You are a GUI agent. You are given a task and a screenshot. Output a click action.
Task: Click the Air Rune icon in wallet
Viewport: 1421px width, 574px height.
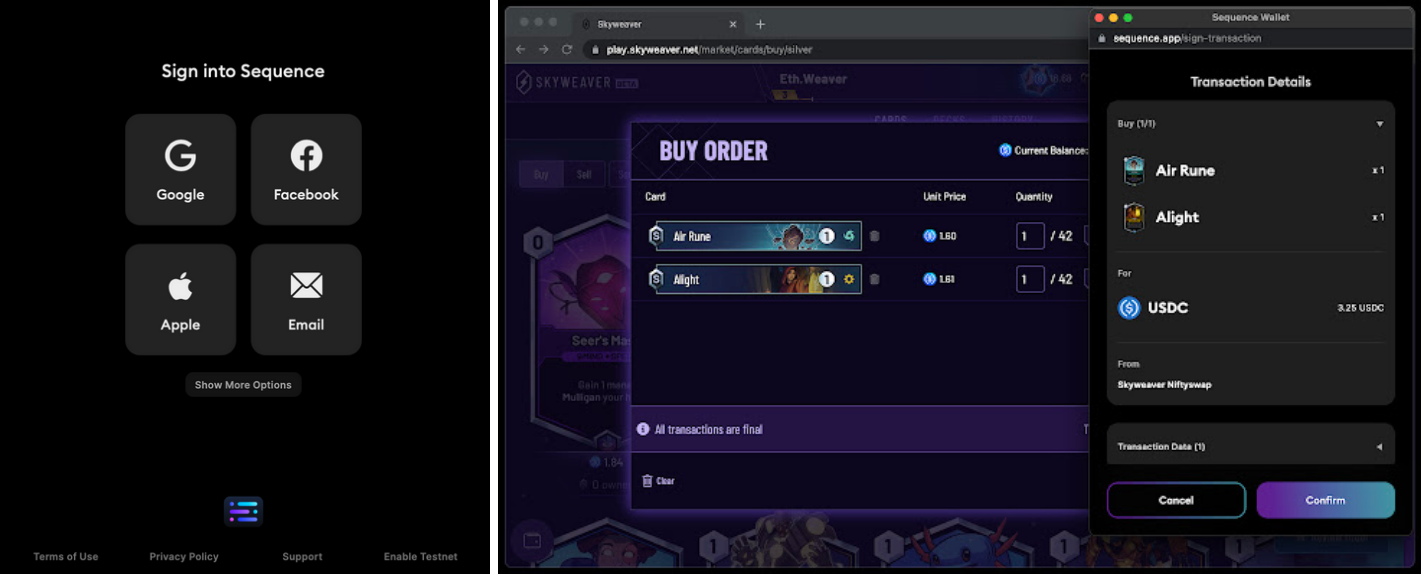click(x=1133, y=171)
